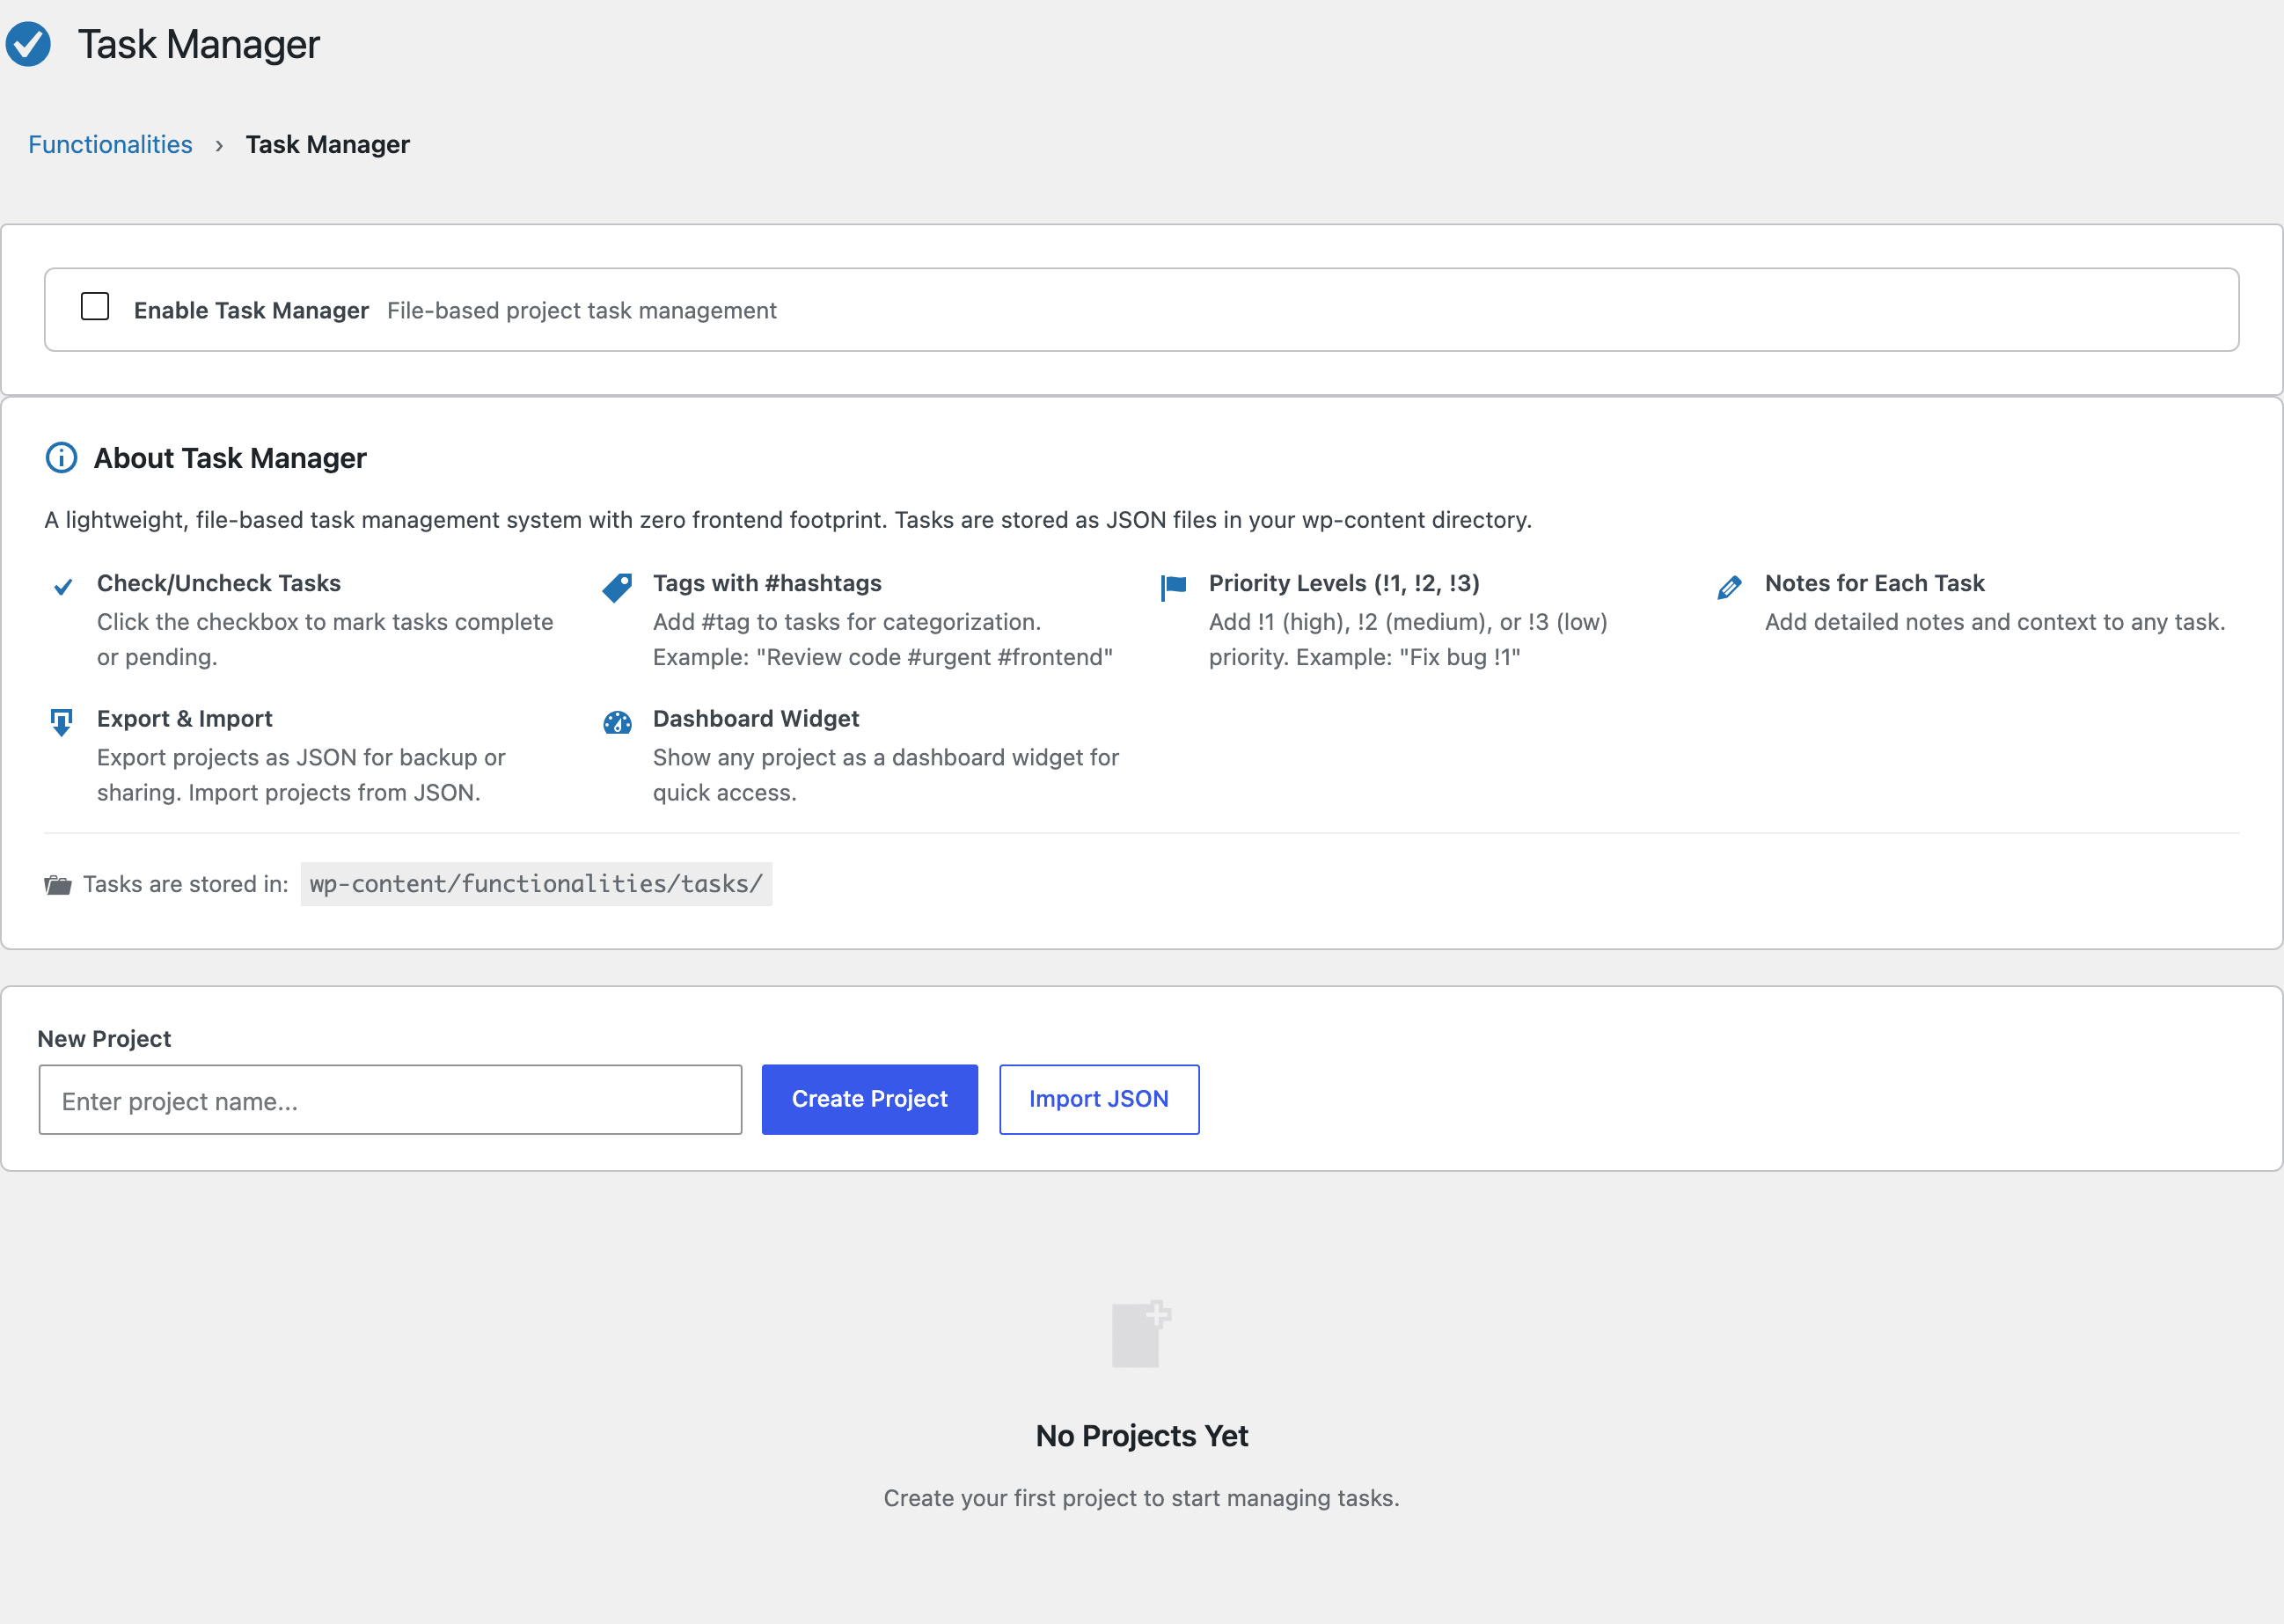Click the File-based project task management description
Viewport: 2284px width, 1624px height.
tap(582, 311)
